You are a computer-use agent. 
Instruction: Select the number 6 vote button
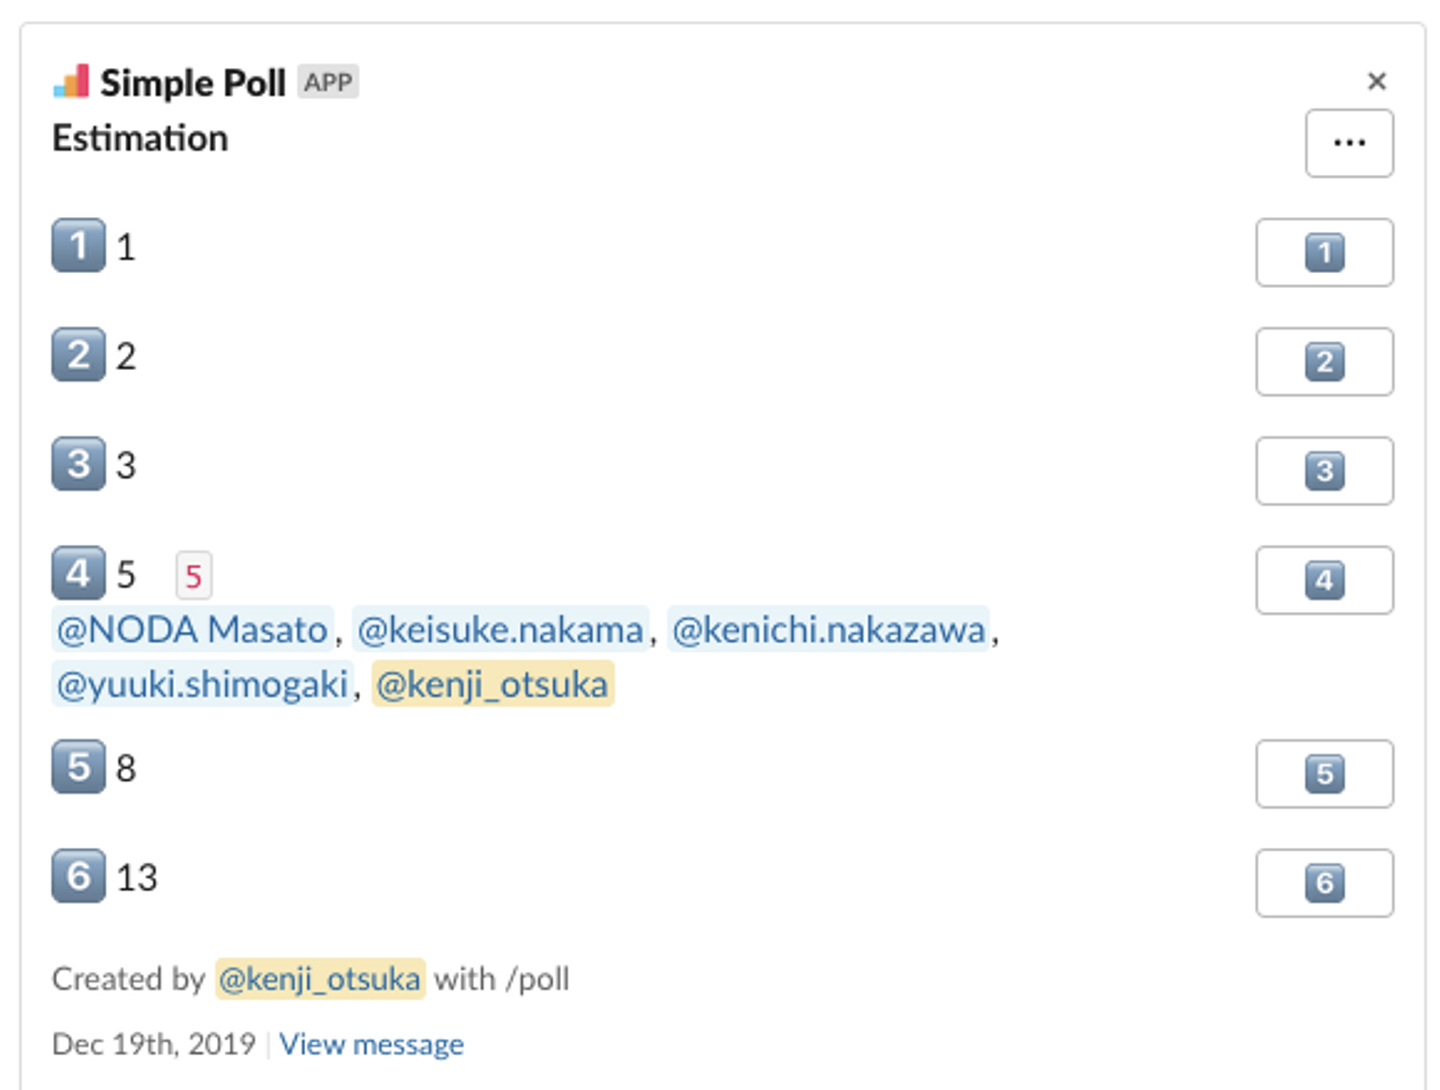click(x=1324, y=882)
